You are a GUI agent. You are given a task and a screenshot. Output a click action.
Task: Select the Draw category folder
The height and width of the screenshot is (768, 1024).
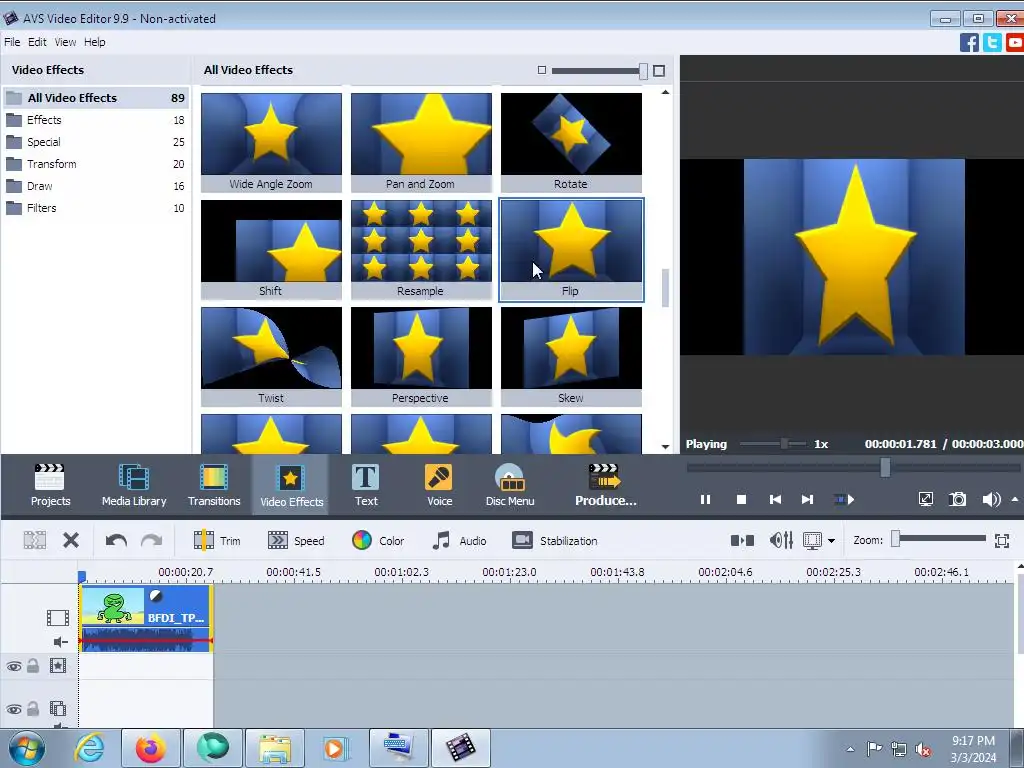pos(95,186)
